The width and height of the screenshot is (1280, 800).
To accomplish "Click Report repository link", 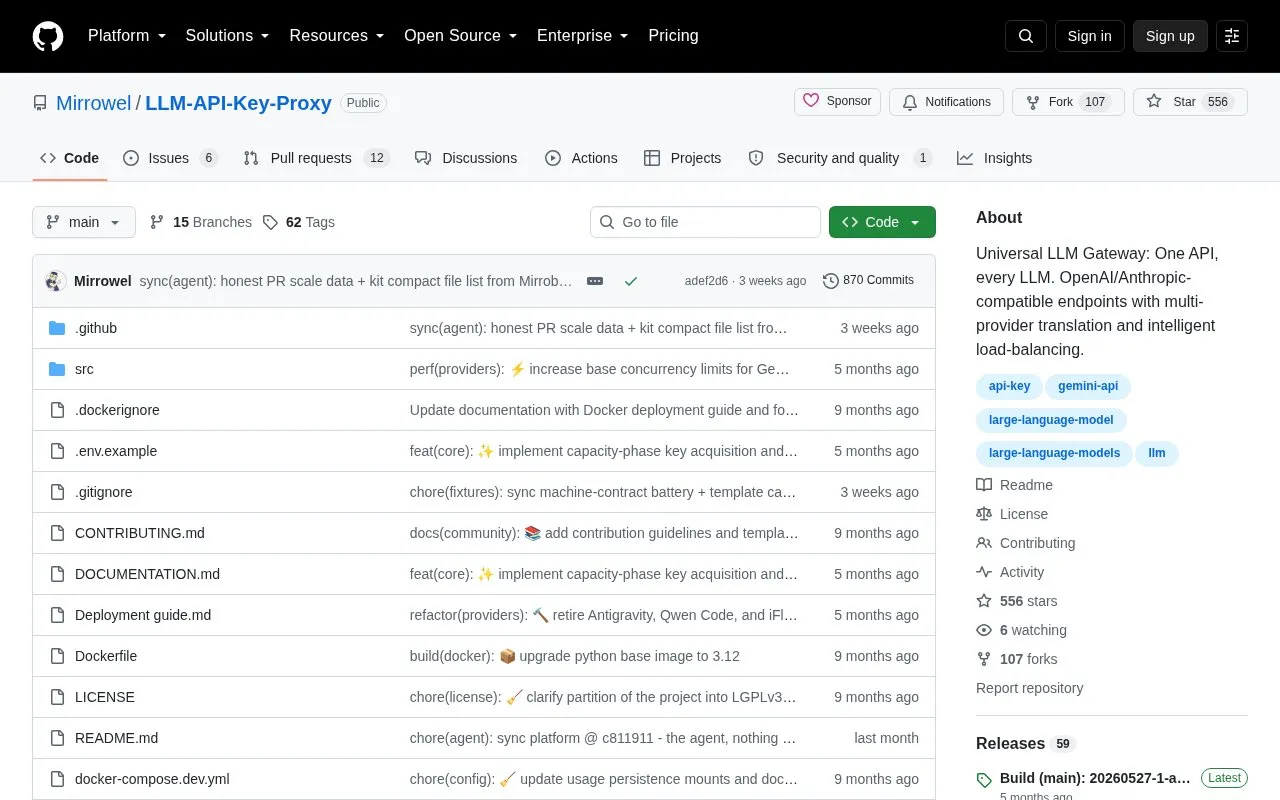I will [x=1029, y=688].
